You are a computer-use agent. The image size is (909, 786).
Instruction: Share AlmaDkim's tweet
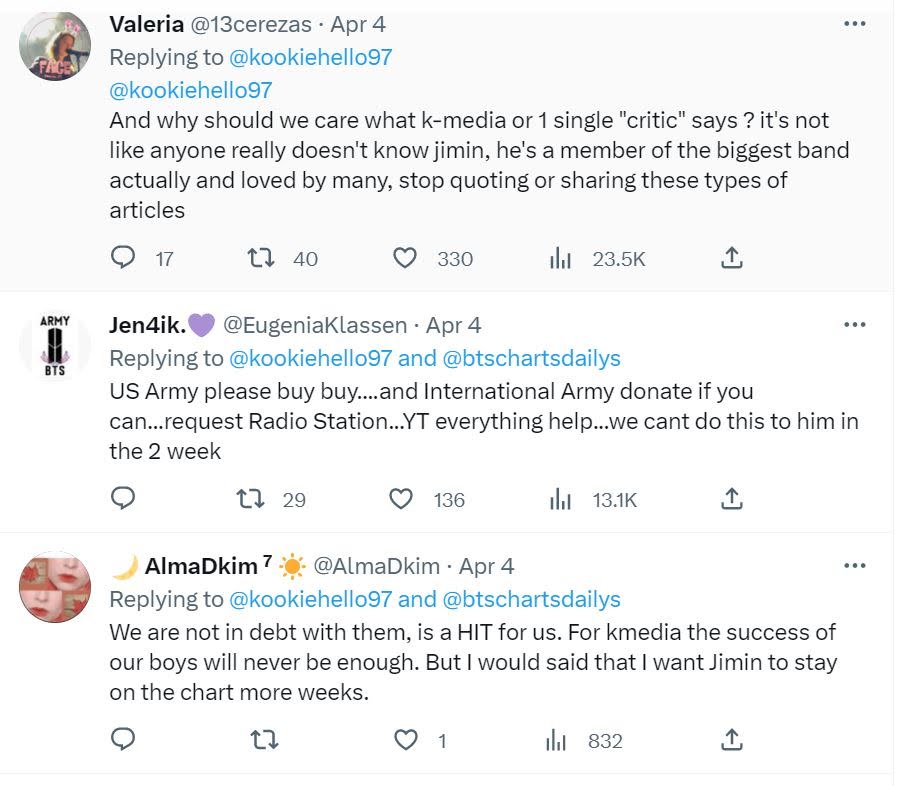(731, 740)
